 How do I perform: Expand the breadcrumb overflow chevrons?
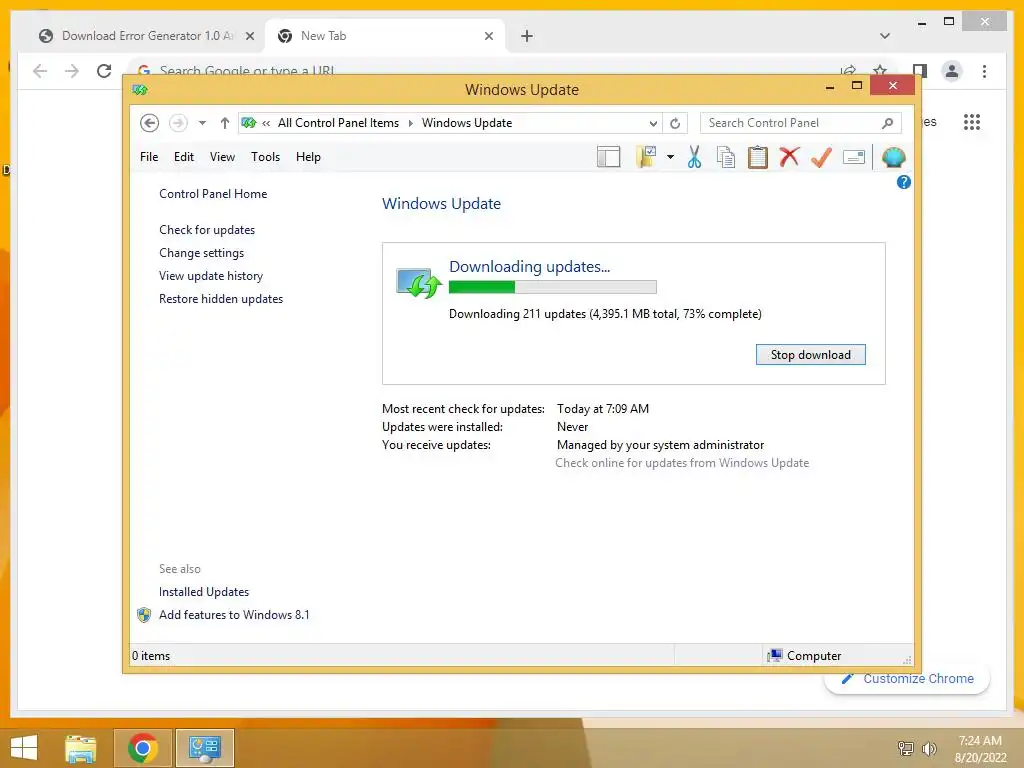pyautogui.click(x=266, y=123)
